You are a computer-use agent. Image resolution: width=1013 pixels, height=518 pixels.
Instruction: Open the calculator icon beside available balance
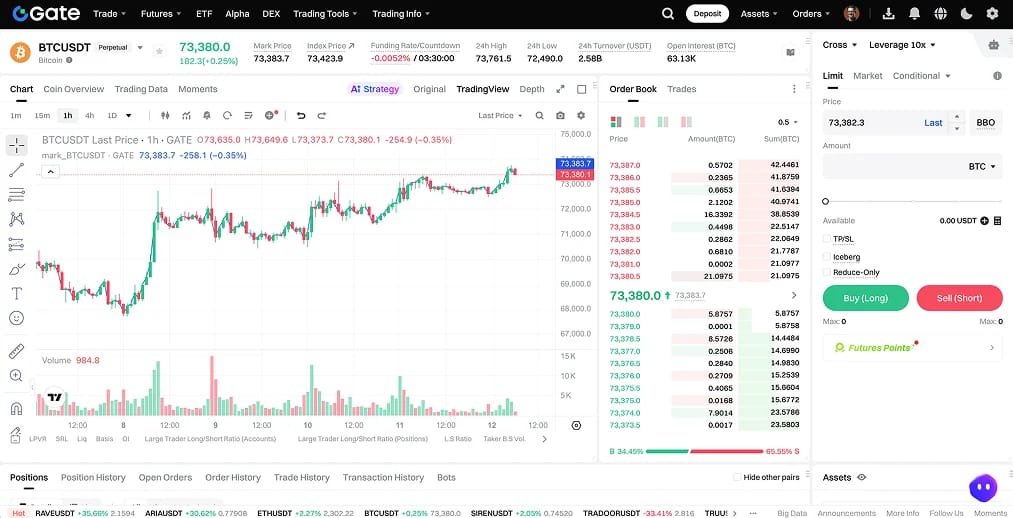tap(997, 221)
